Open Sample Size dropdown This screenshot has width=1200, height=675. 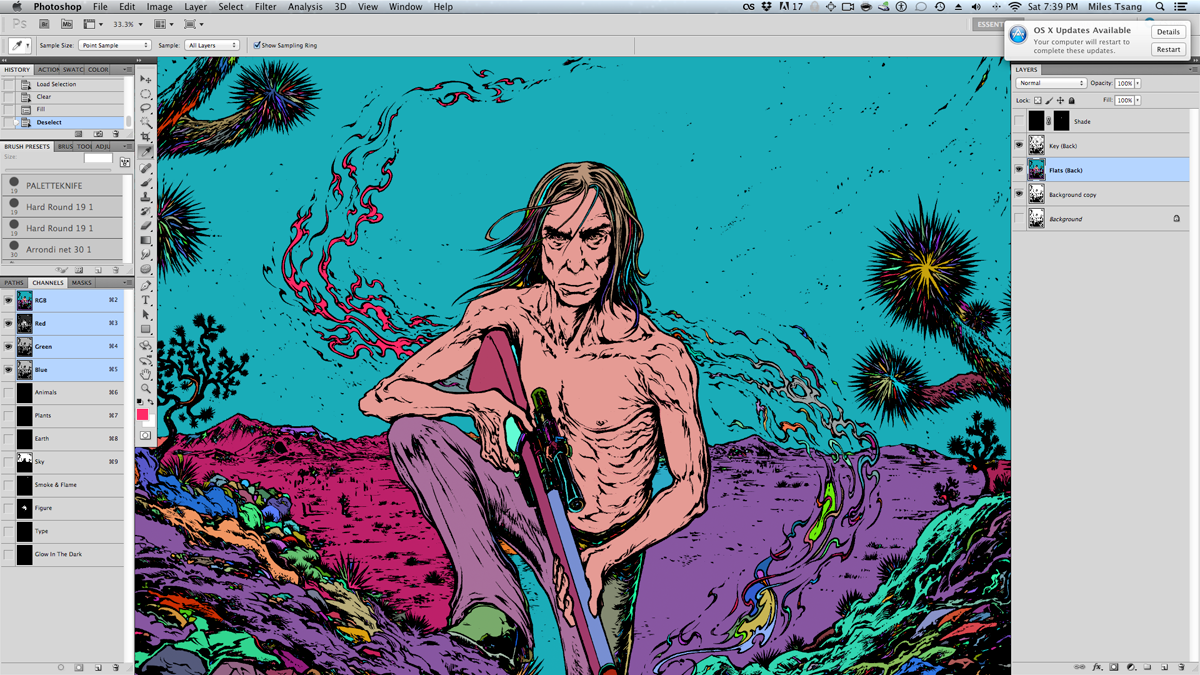pyautogui.click(x=114, y=45)
